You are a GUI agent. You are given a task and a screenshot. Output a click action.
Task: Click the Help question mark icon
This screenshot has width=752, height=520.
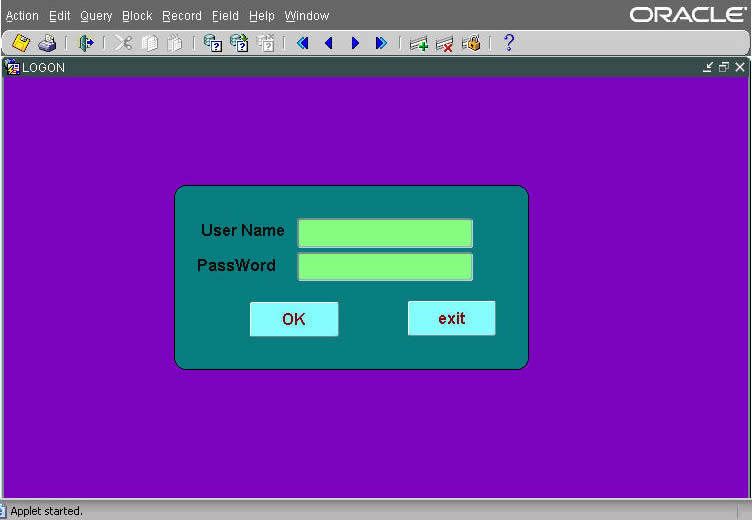point(508,43)
